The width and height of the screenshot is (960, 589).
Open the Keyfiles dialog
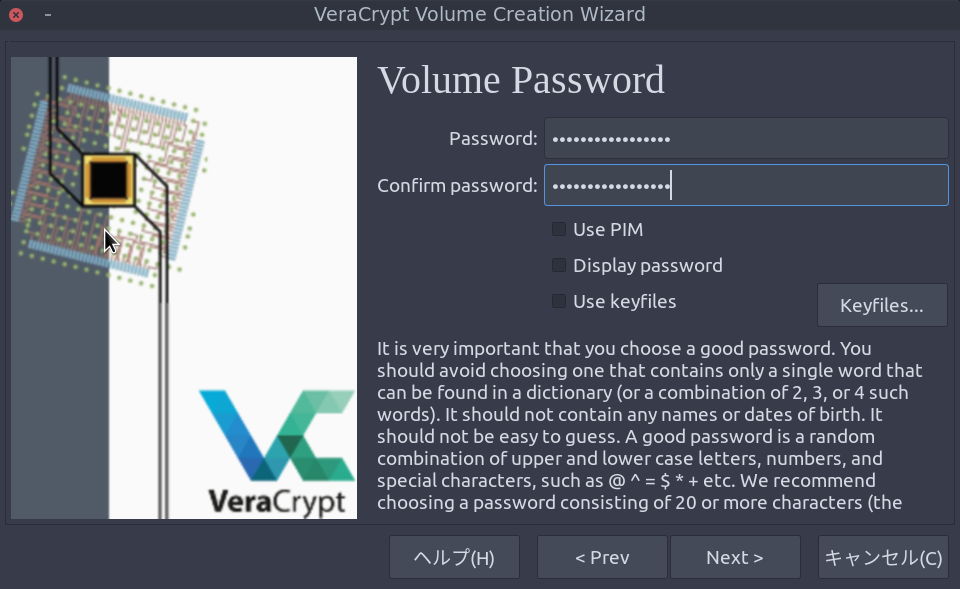click(882, 304)
